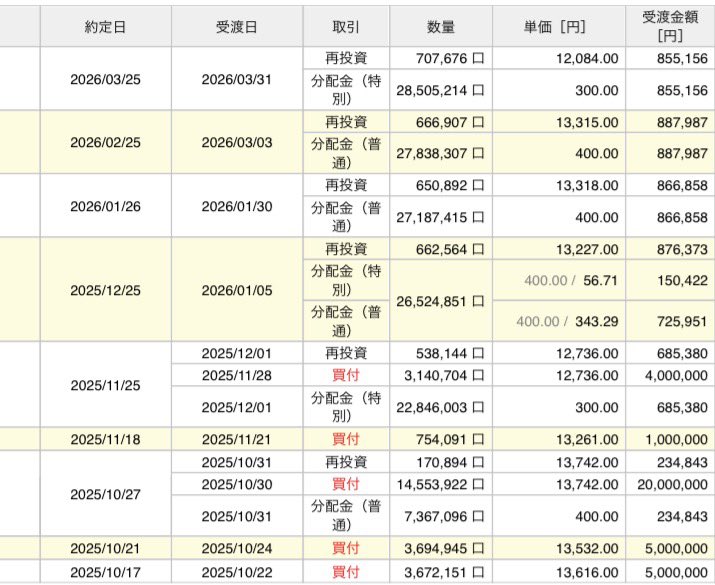The image size is (715, 585).
Task: Click unit price 13,532.00
Action: (587, 548)
